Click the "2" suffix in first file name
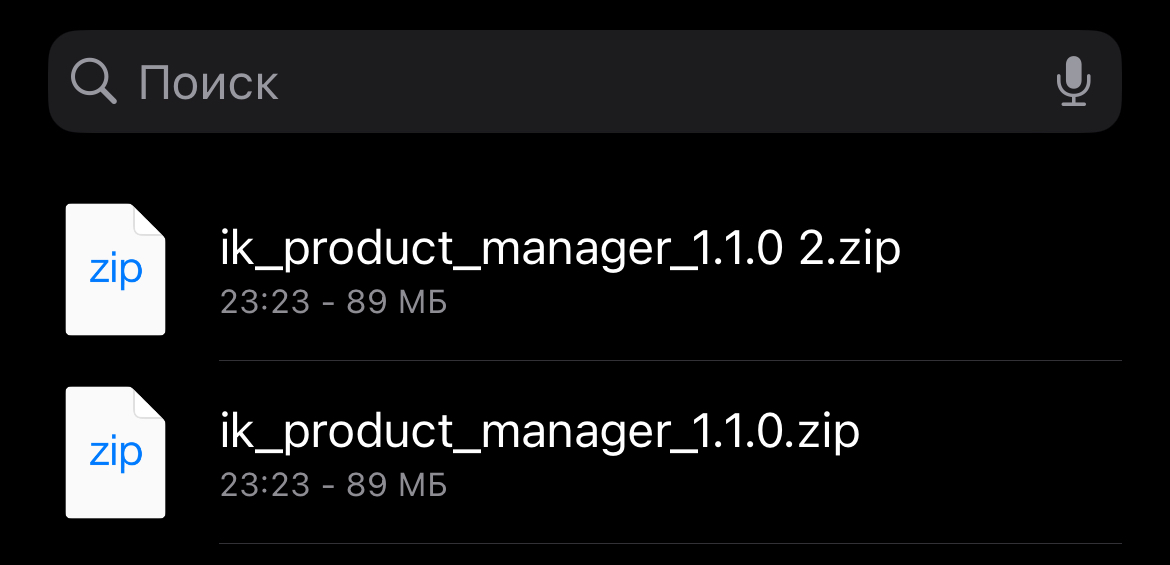 coord(811,250)
